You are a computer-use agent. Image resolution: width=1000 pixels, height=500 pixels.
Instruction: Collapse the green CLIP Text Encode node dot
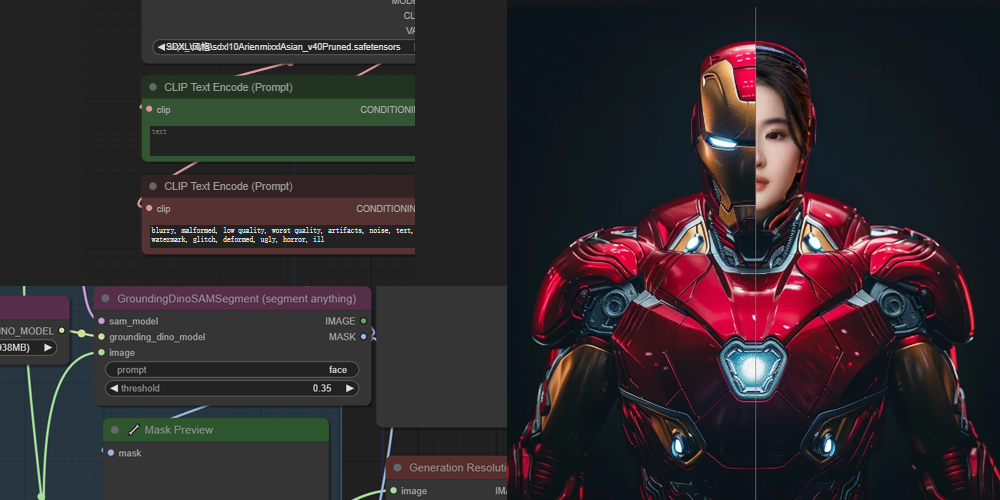point(152,87)
